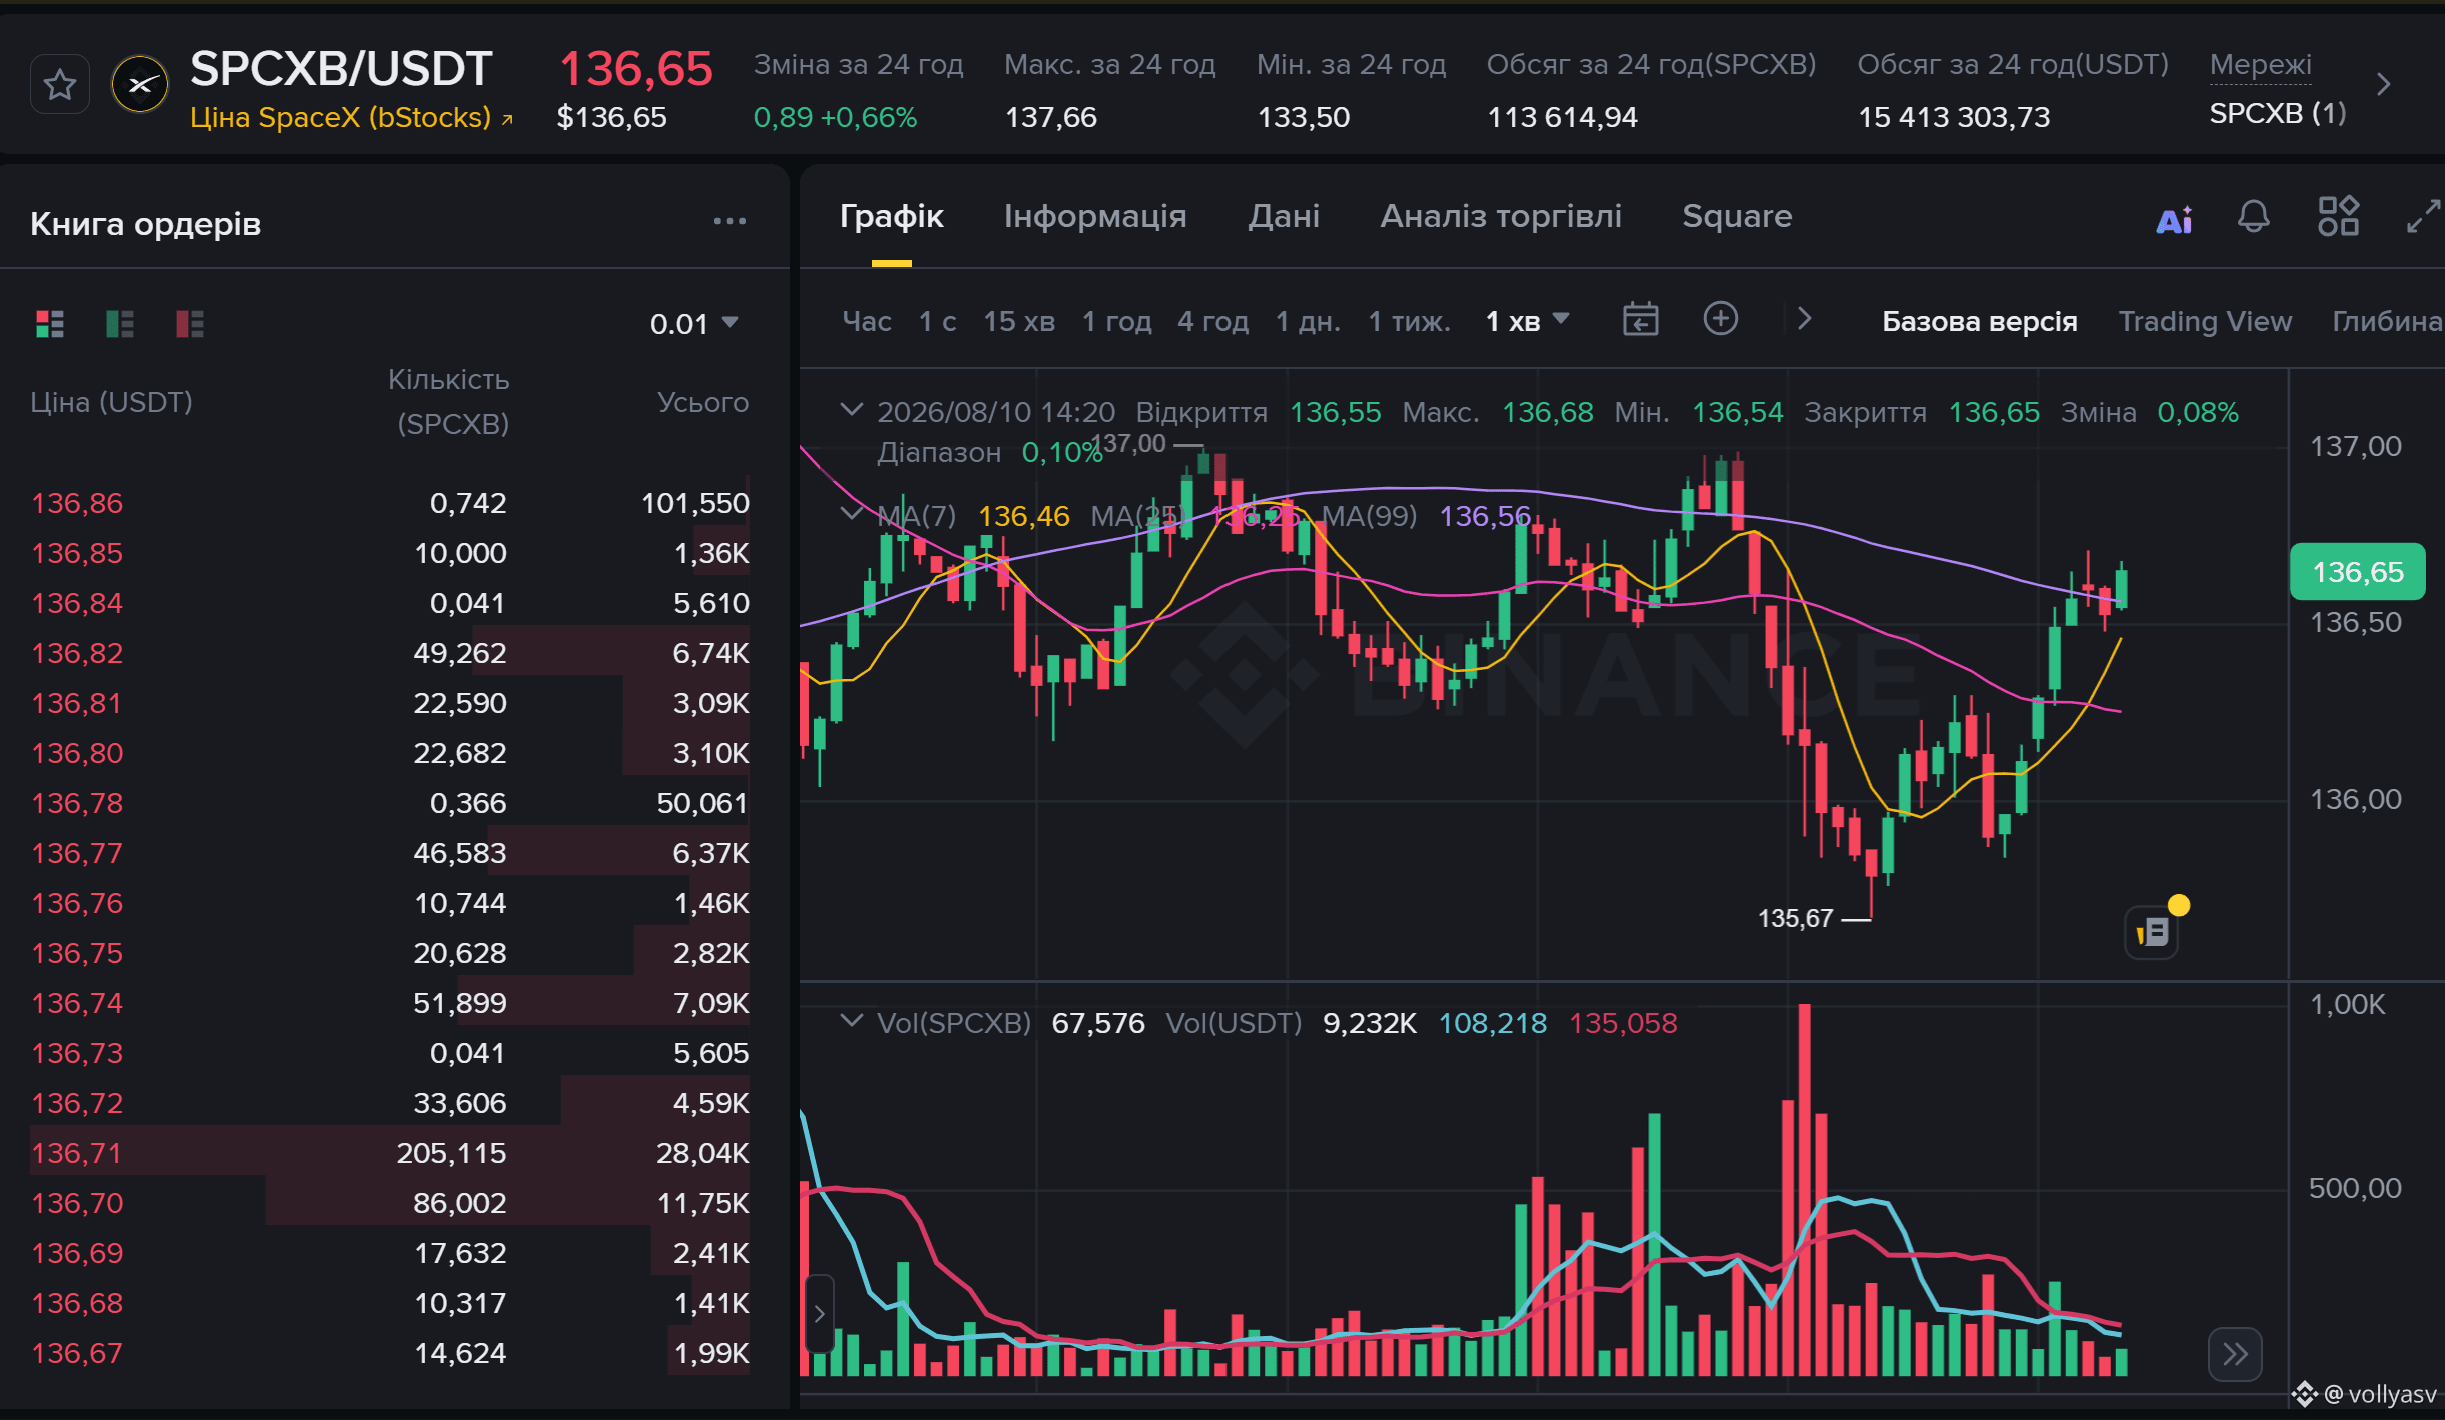Collapse the MA indicator legend
The image size is (2445, 1420).
[851, 514]
